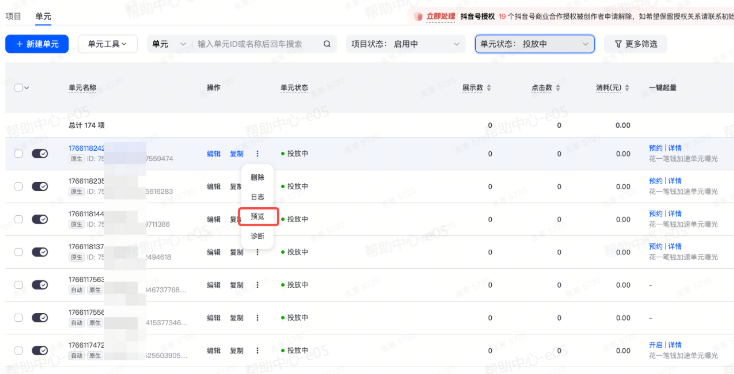Open the 单元状态 投放中 filter
734x374 pixels.
click(x=535, y=44)
